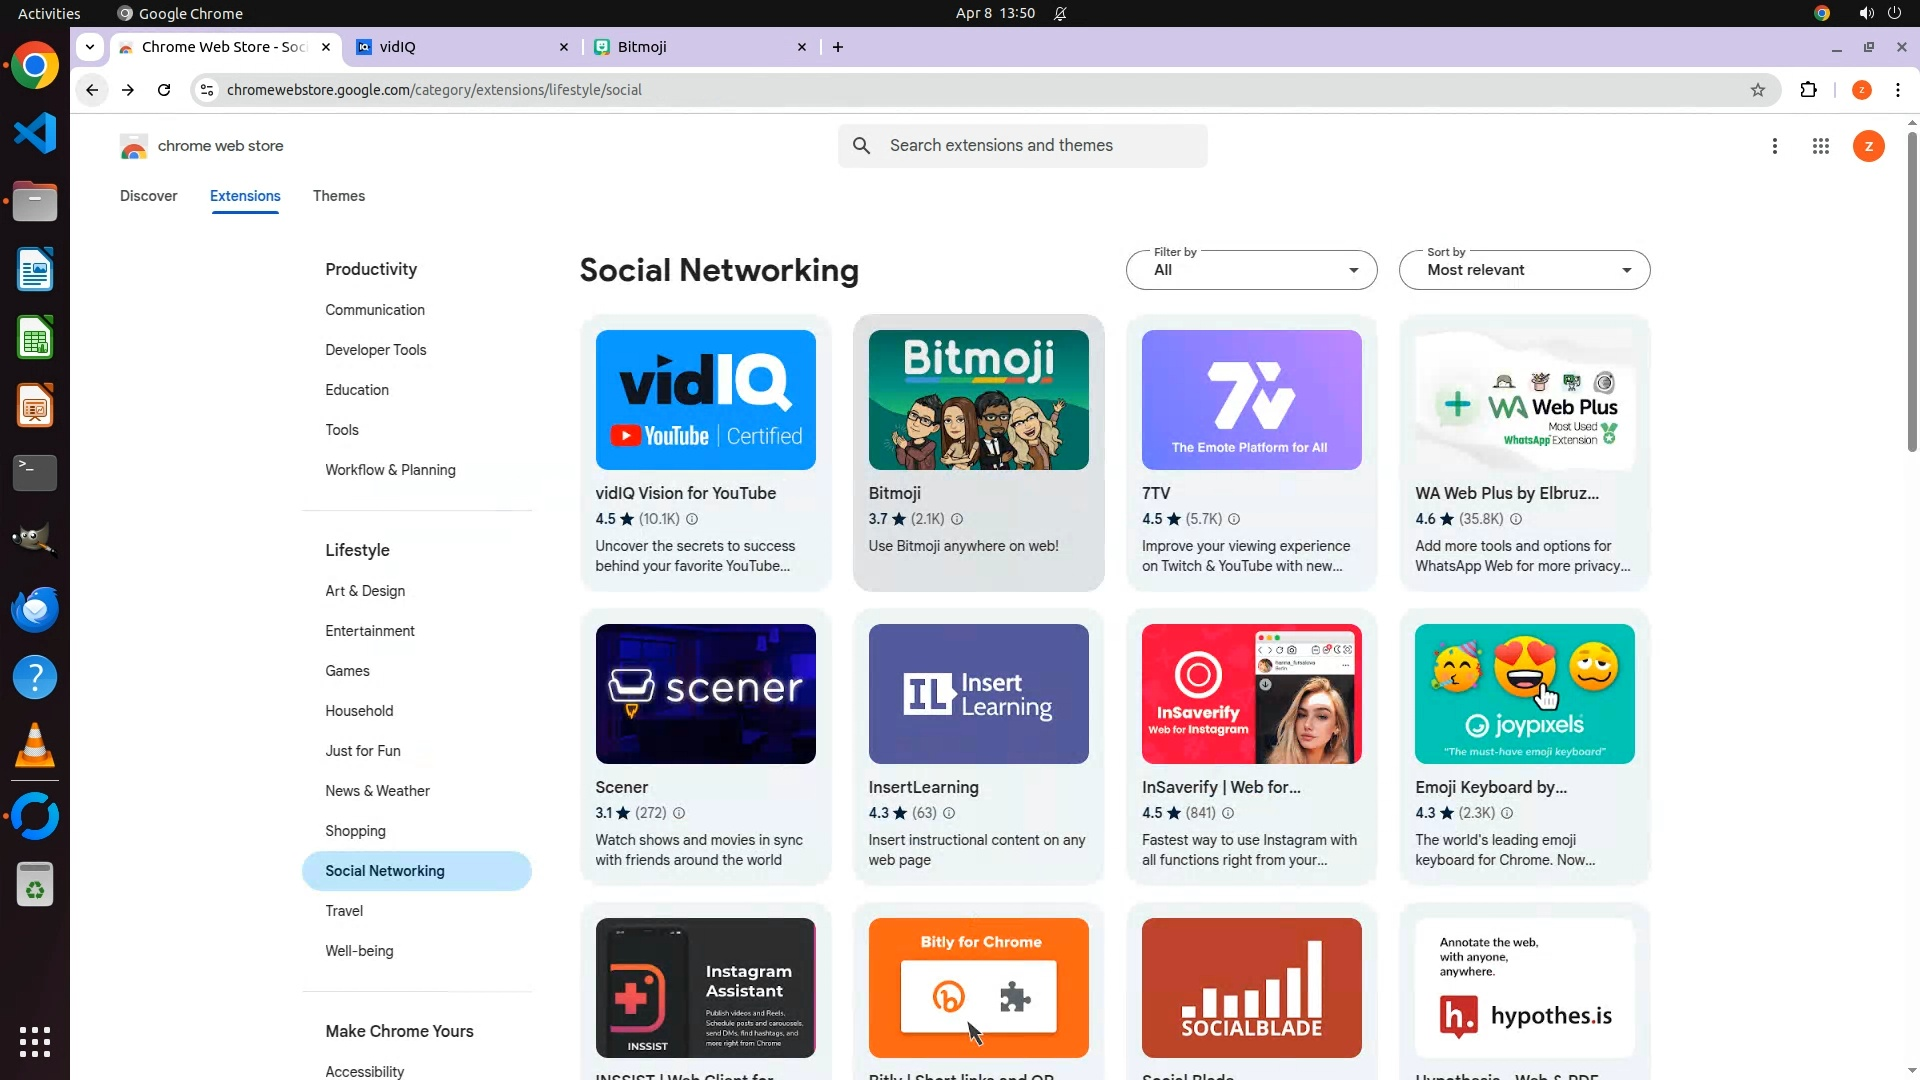The image size is (1920, 1080).
Task: Switch to the Themes tab
Action: 338,196
